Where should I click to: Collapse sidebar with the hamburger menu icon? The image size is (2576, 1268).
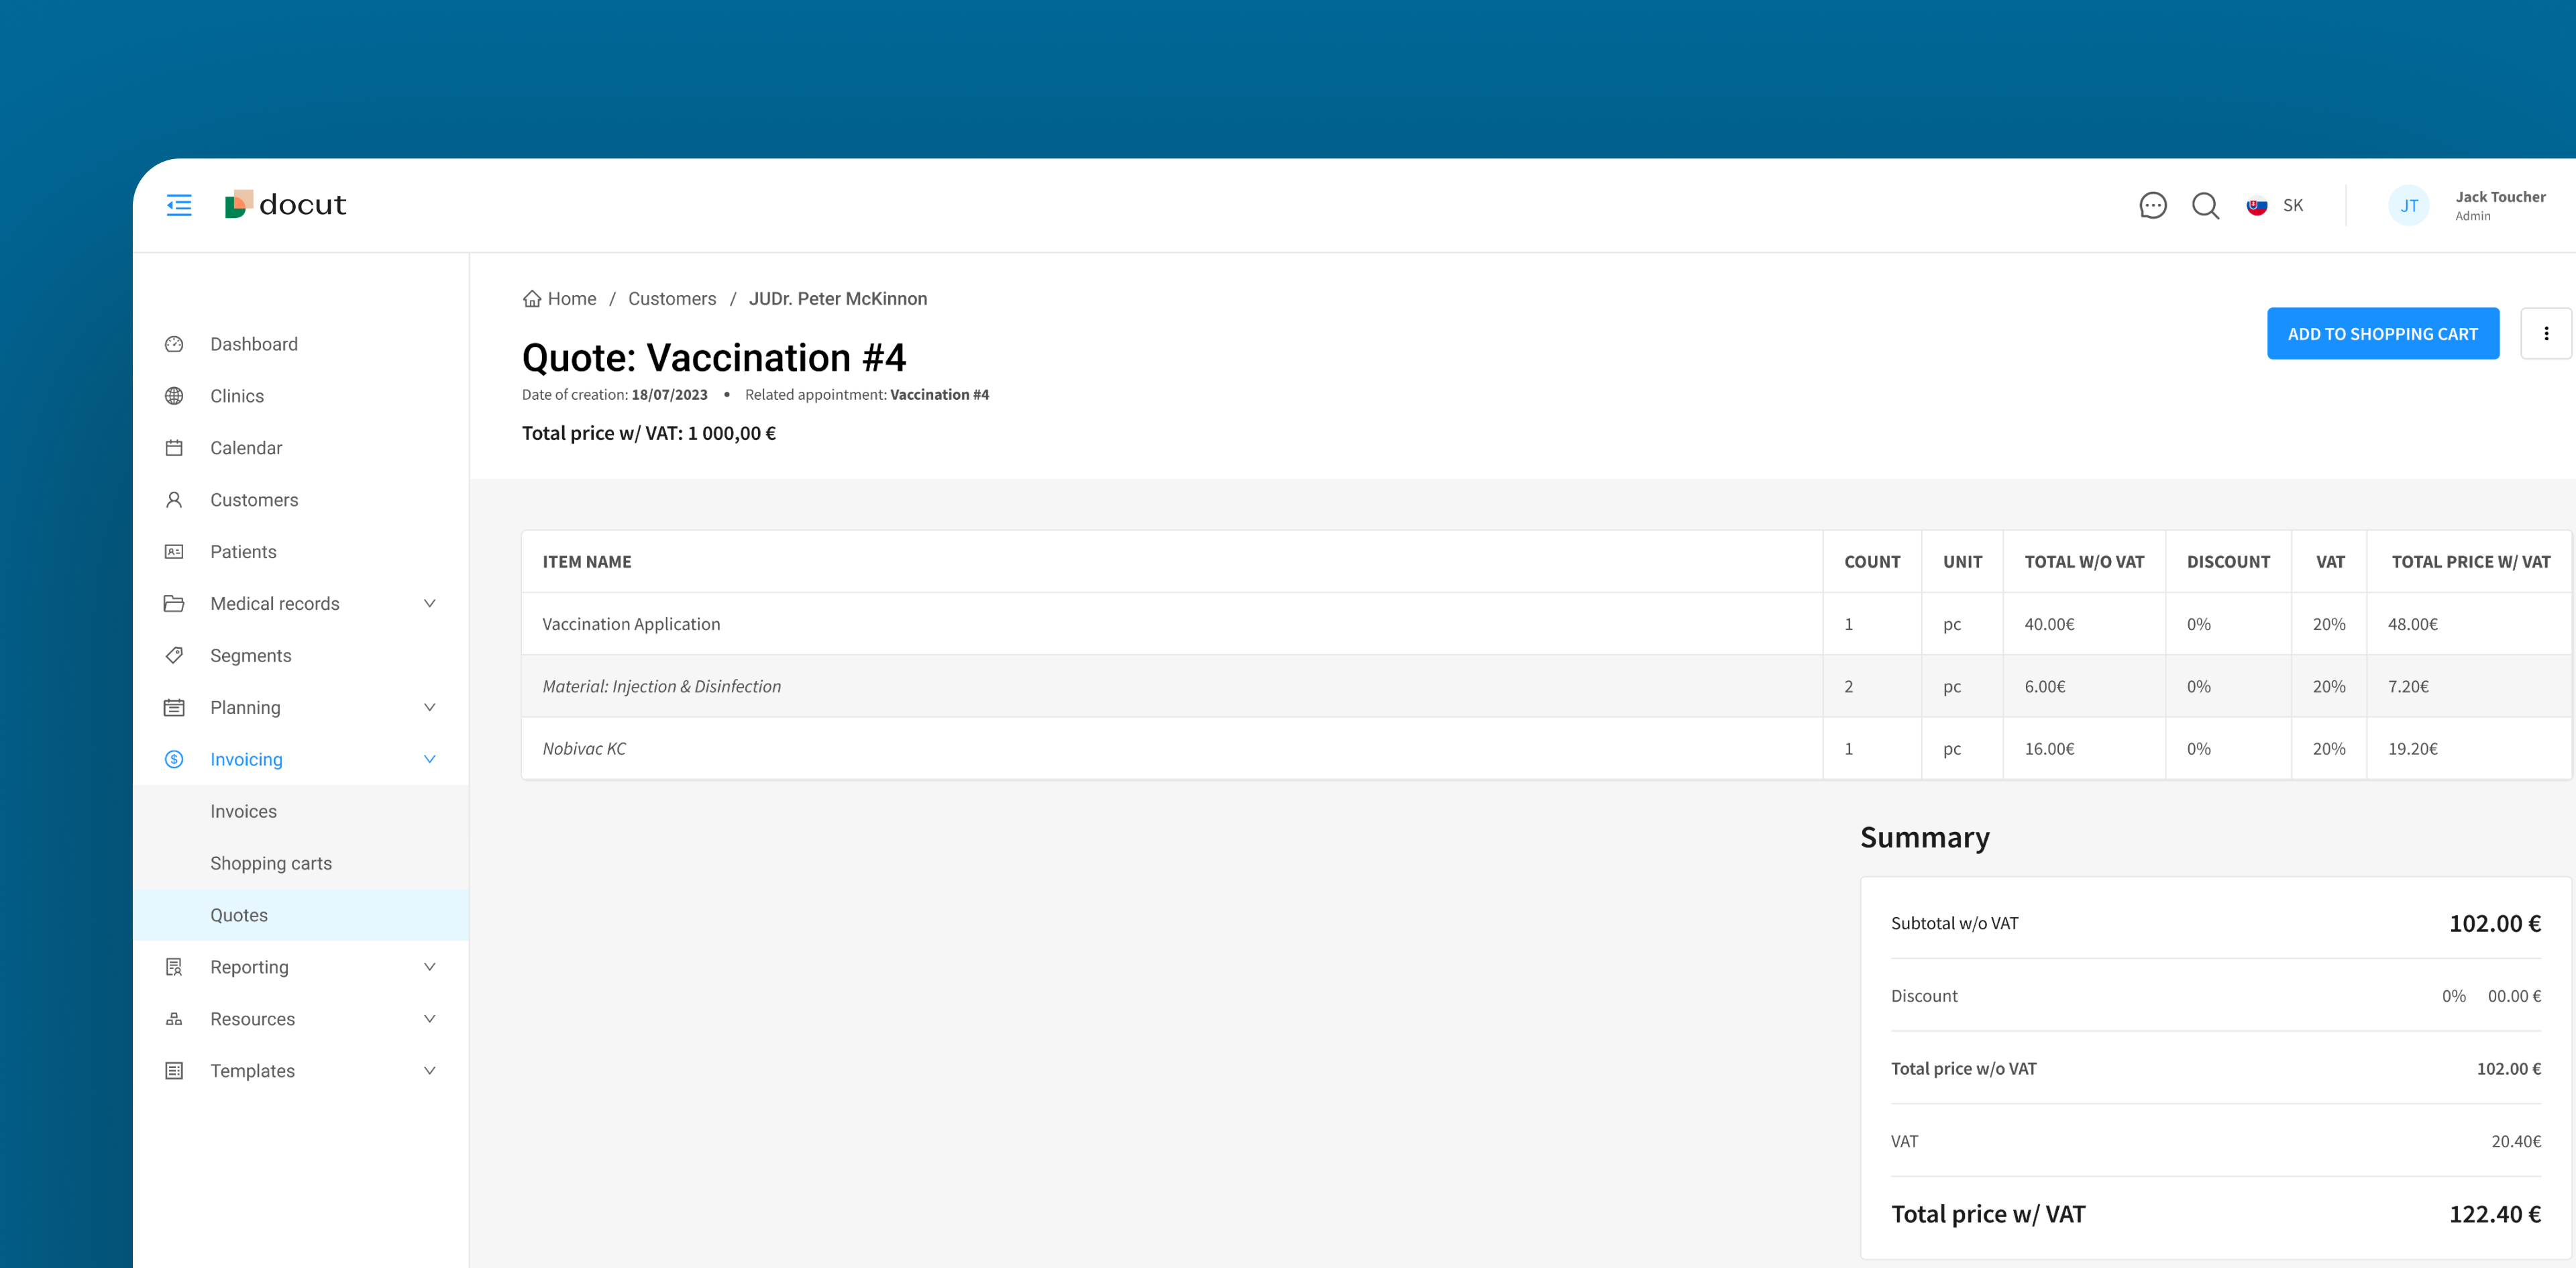click(179, 205)
